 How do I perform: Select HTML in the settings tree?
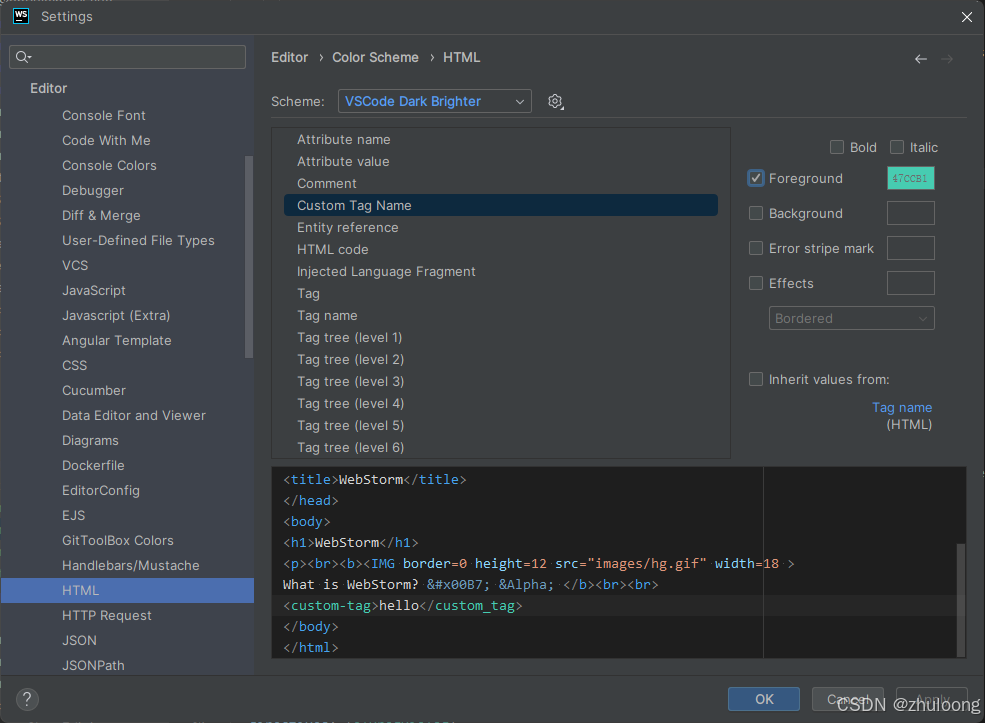point(128,590)
